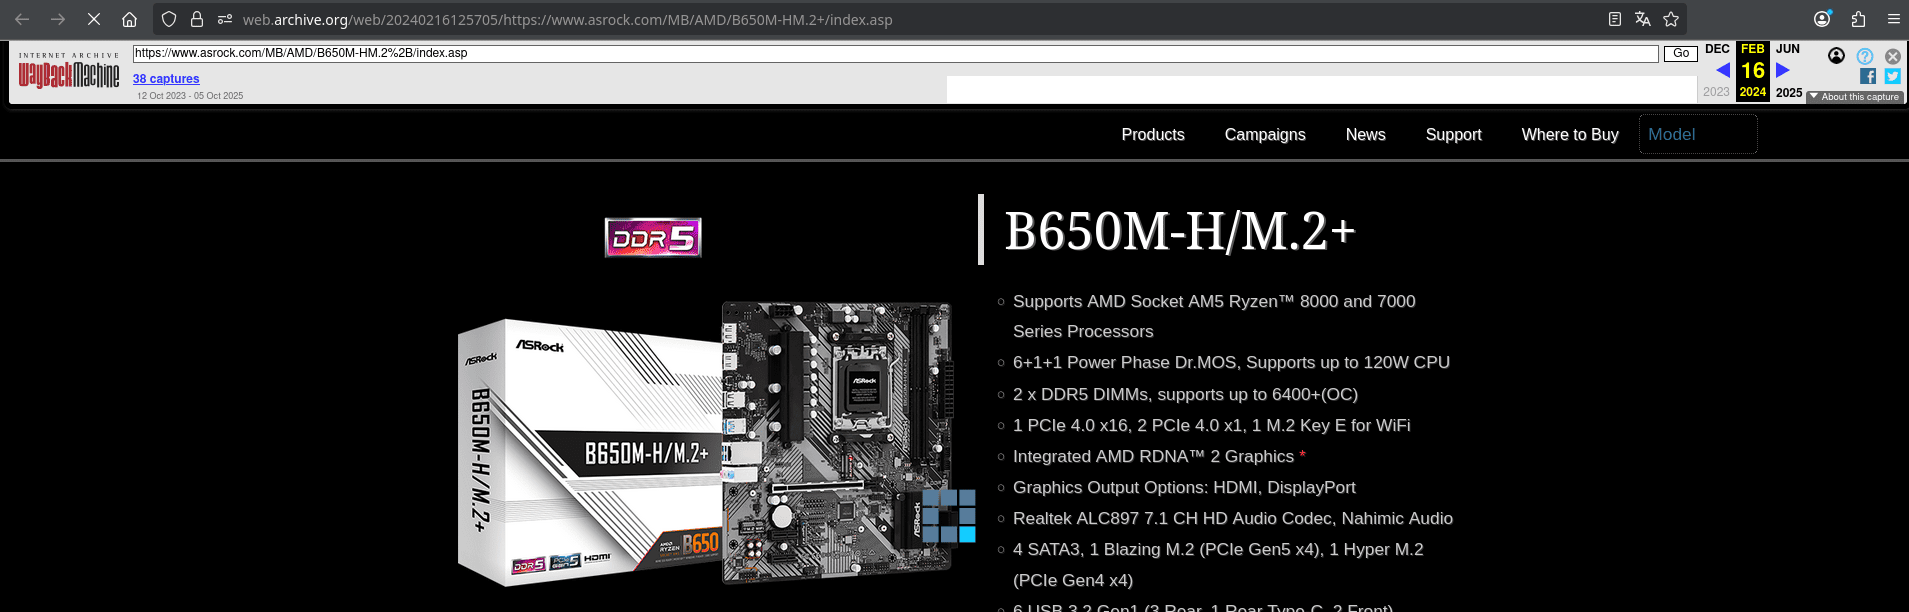Click the DDR5 badge image
This screenshot has height=612, width=1909.
[653, 238]
